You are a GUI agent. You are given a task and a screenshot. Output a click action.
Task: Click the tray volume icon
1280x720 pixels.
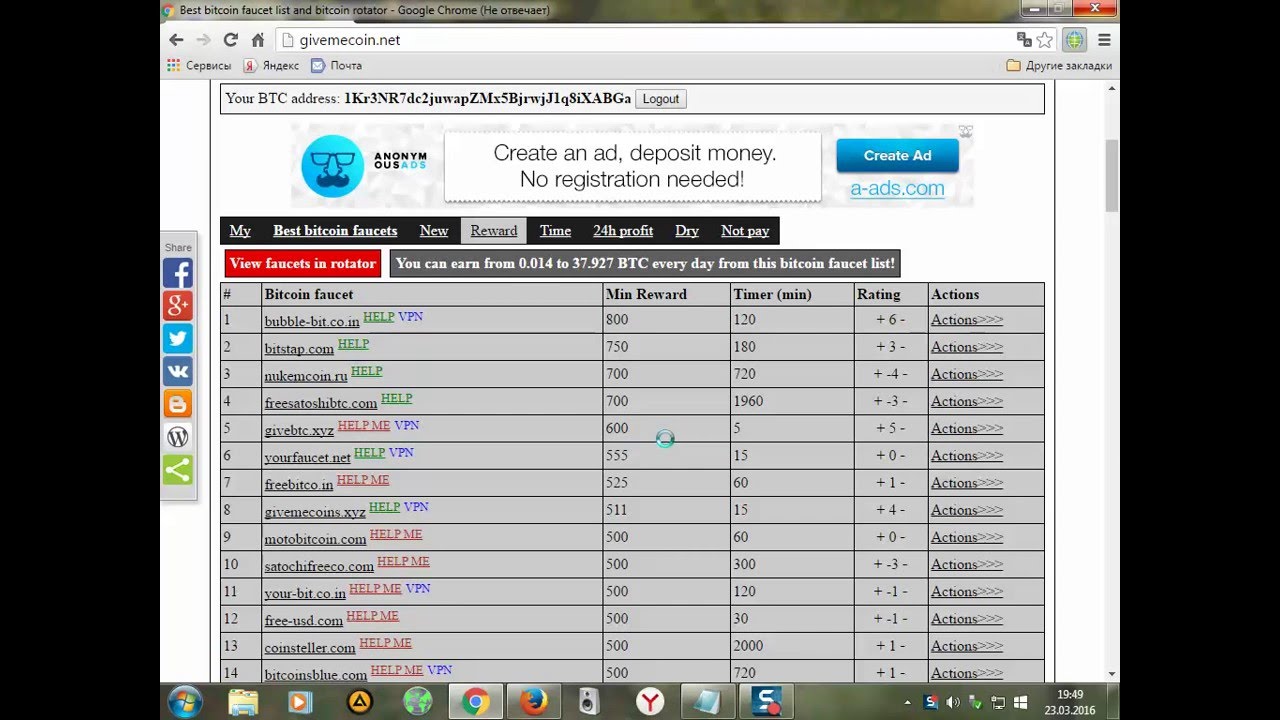click(953, 702)
